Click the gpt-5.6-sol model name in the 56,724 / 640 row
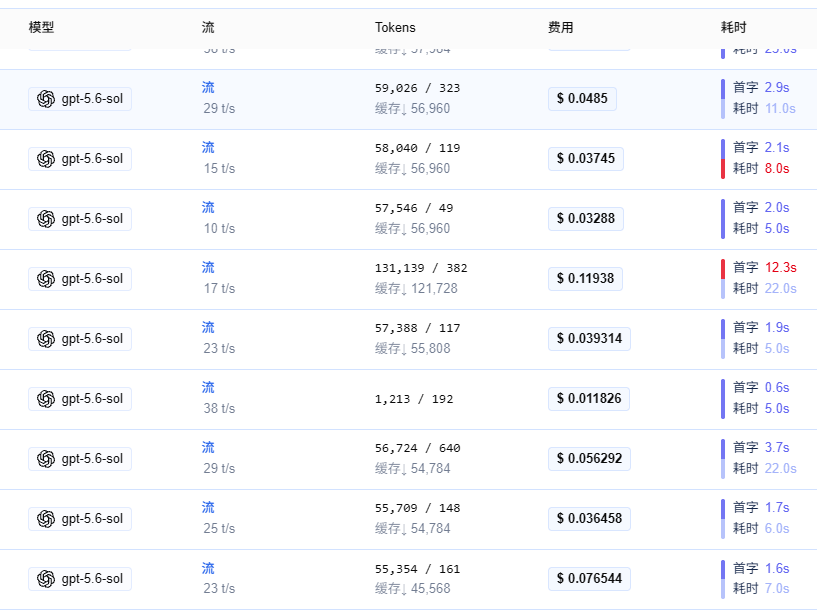Image resolution: width=817 pixels, height=612 pixels. click(x=92, y=459)
